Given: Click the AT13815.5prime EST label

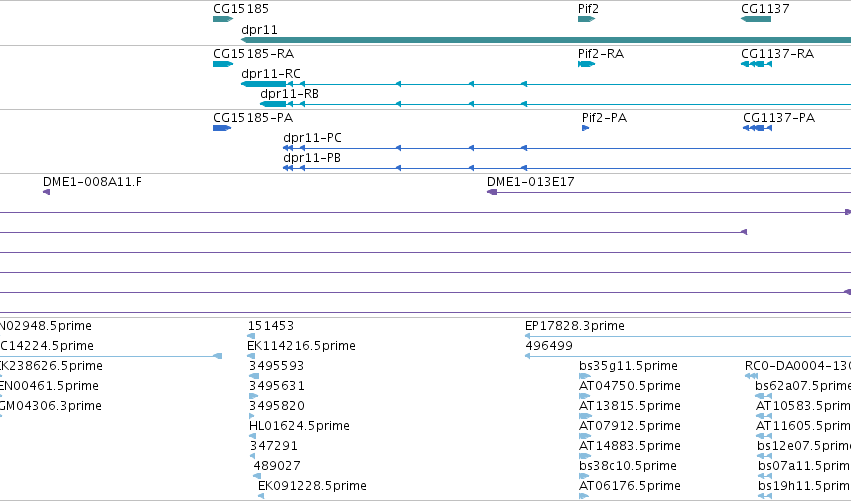Looking at the screenshot, I should click(630, 406).
